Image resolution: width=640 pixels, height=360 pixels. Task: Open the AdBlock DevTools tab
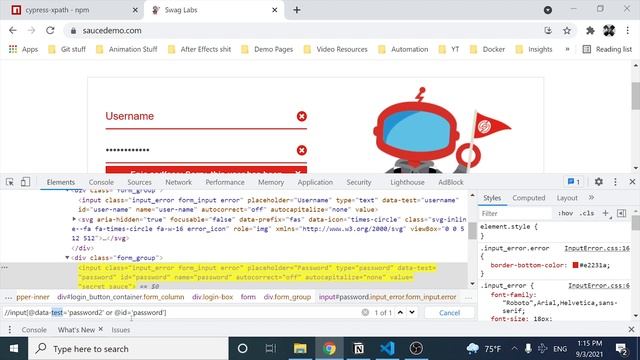click(451, 182)
